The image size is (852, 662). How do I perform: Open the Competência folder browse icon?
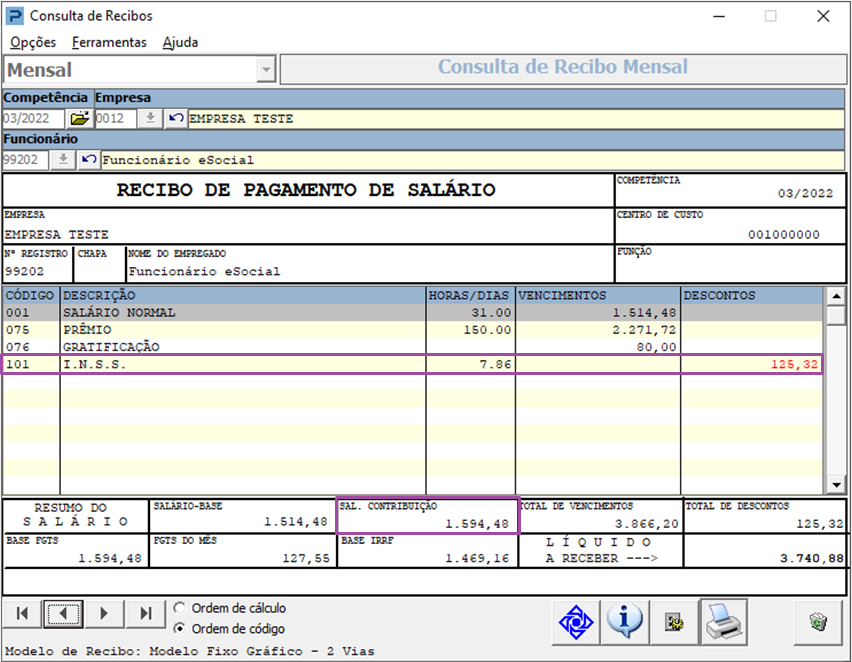79,118
